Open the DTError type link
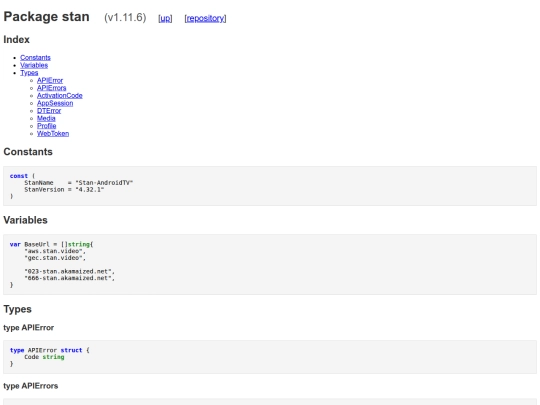 point(49,111)
